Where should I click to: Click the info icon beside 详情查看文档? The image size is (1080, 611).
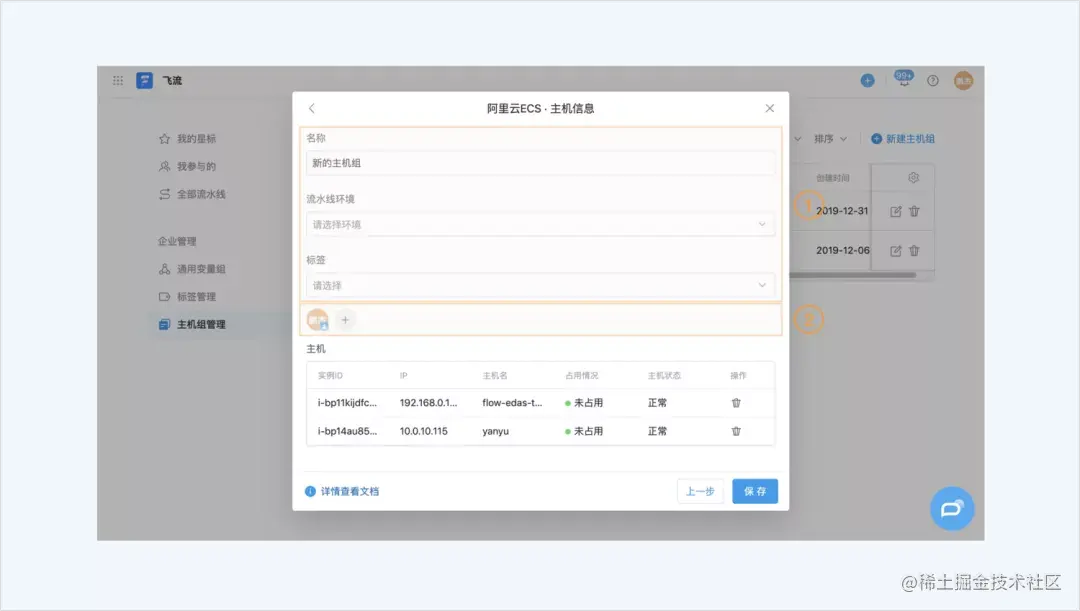310,491
